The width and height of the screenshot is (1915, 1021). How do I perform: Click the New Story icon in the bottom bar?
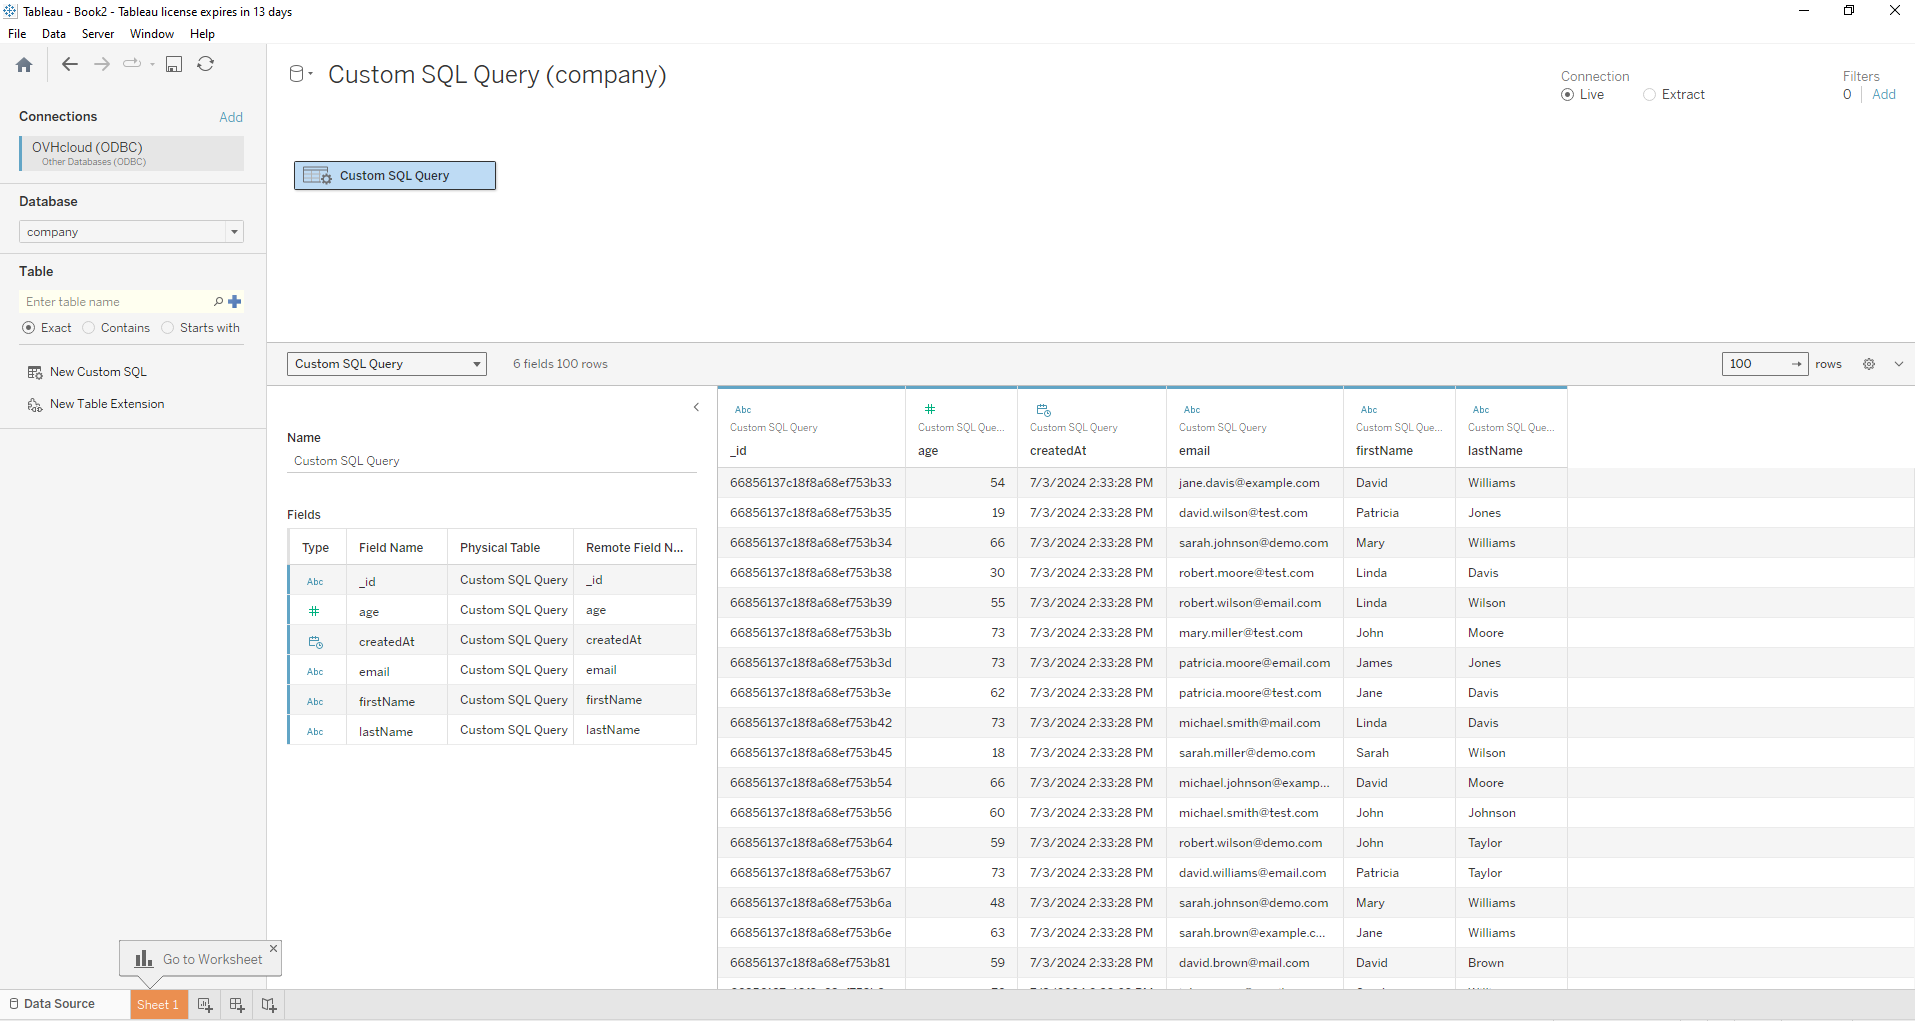[268, 1004]
